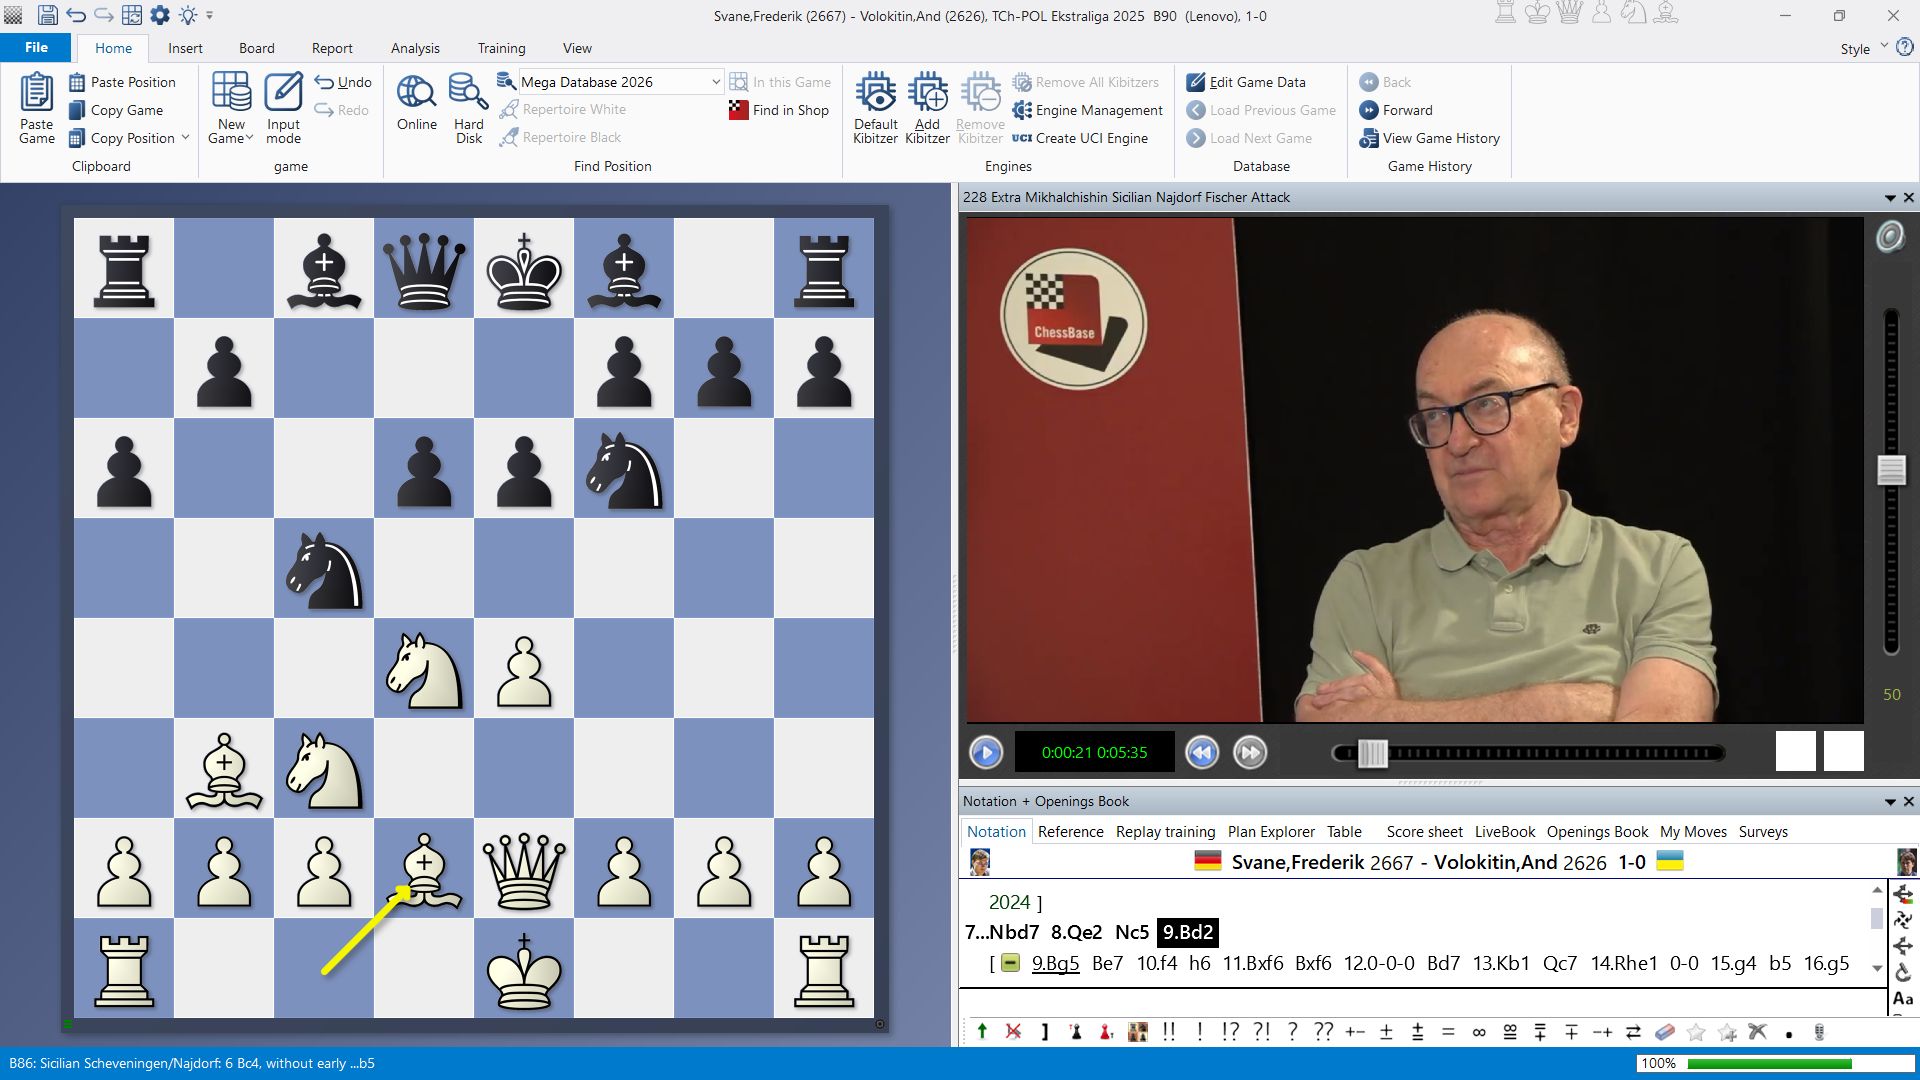Click the Add Kibitzer icon
This screenshot has height=1080, width=1920.
(927, 93)
